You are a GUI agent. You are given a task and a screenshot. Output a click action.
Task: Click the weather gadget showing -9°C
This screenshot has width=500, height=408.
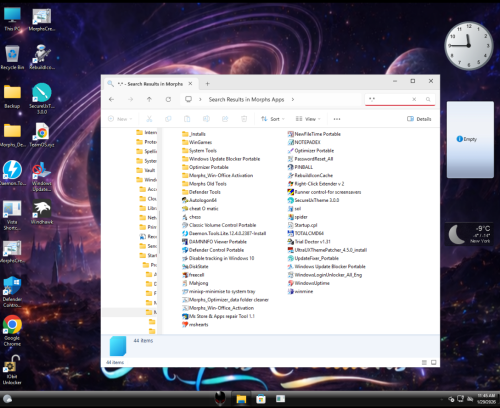point(470,234)
